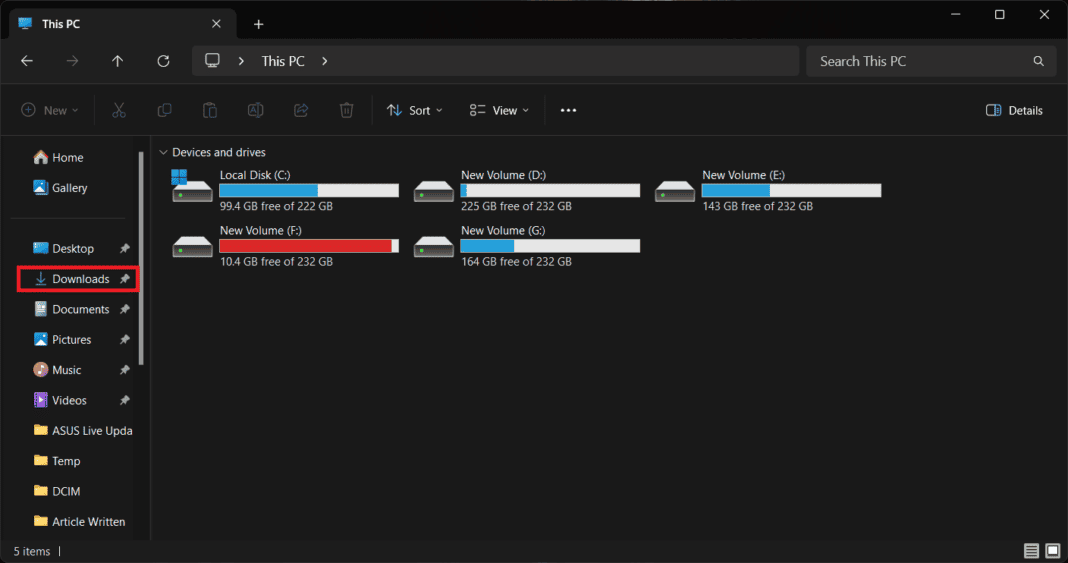Open Downloads in the sidebar

80,279
